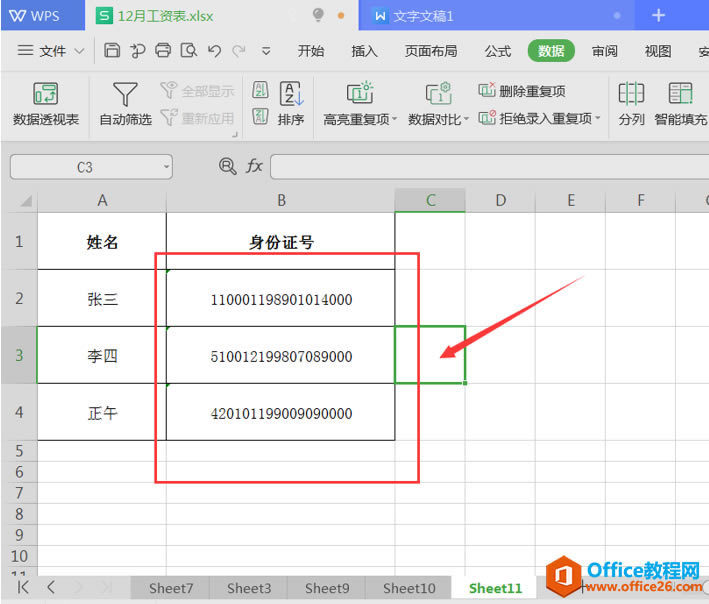709x604 pixels.
Task: Switch to Sheet9 tab
Action: point(326,588)
